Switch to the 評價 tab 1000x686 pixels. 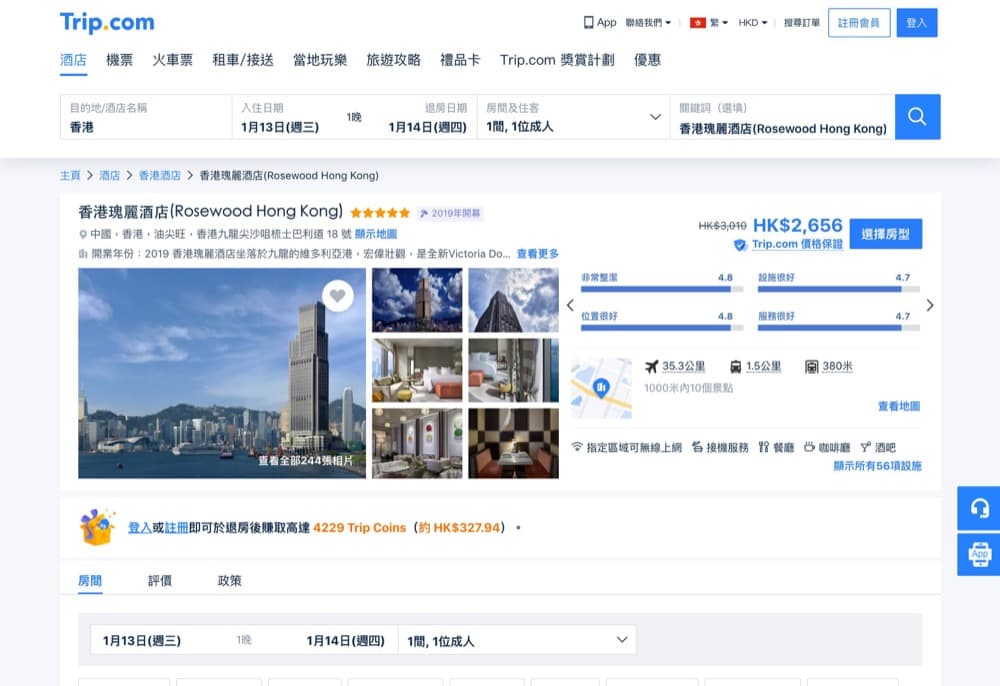[x=159, y=580]
